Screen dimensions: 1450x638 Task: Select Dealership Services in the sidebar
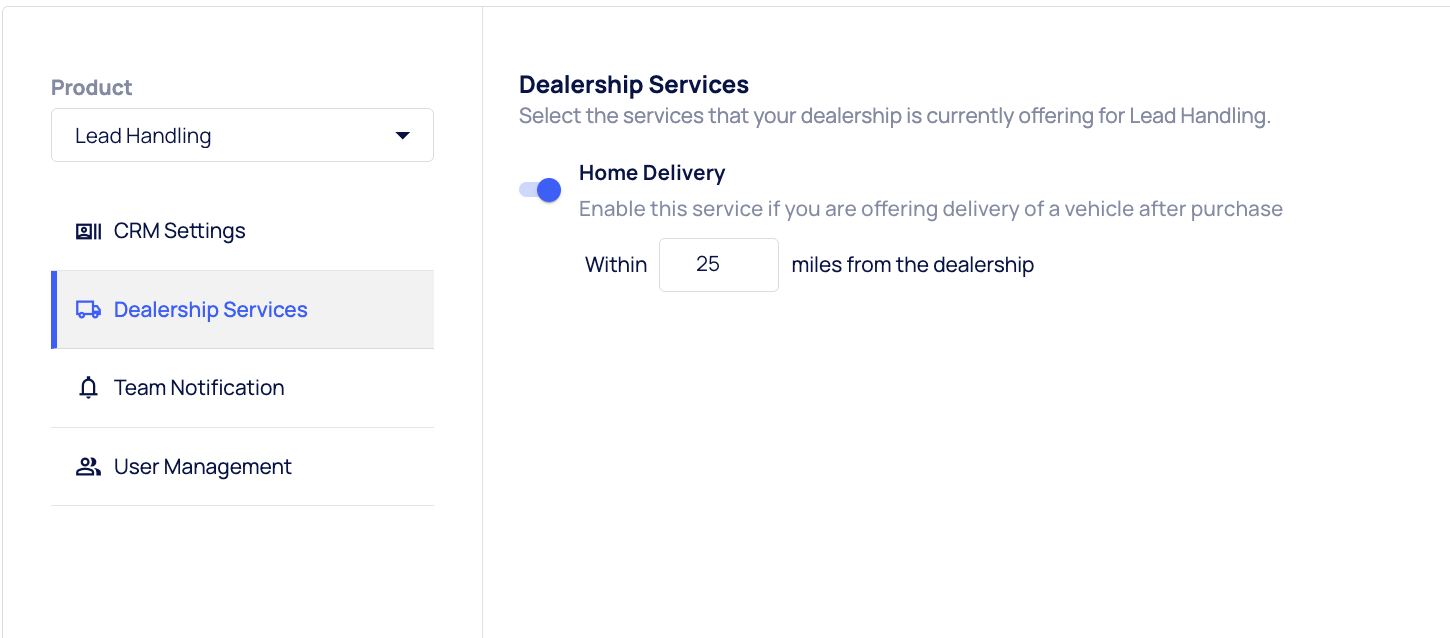[210, 310]
